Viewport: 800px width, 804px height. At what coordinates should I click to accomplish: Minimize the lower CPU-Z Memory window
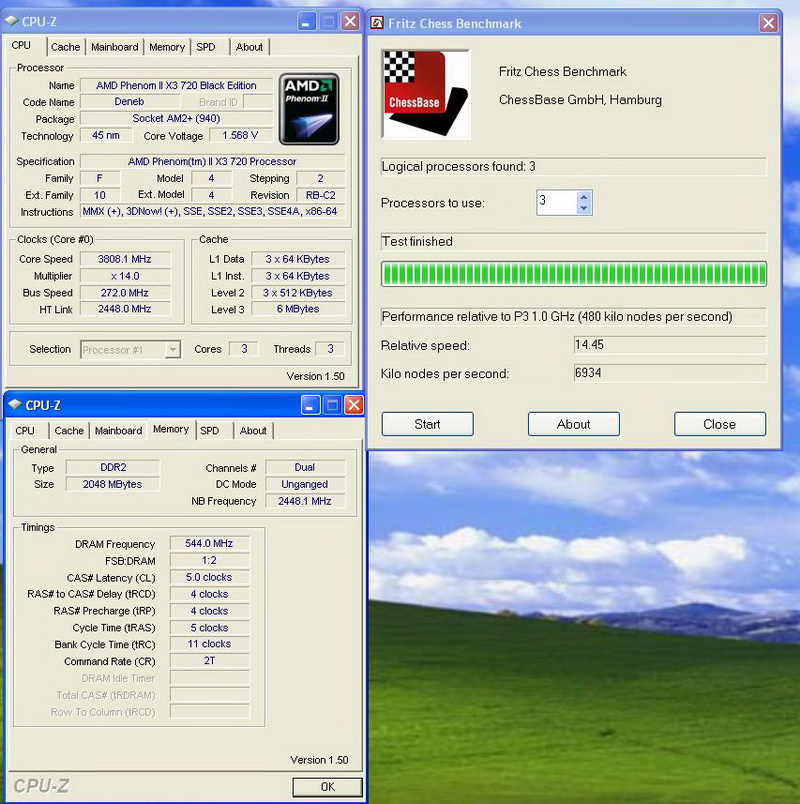coord(310,405)
